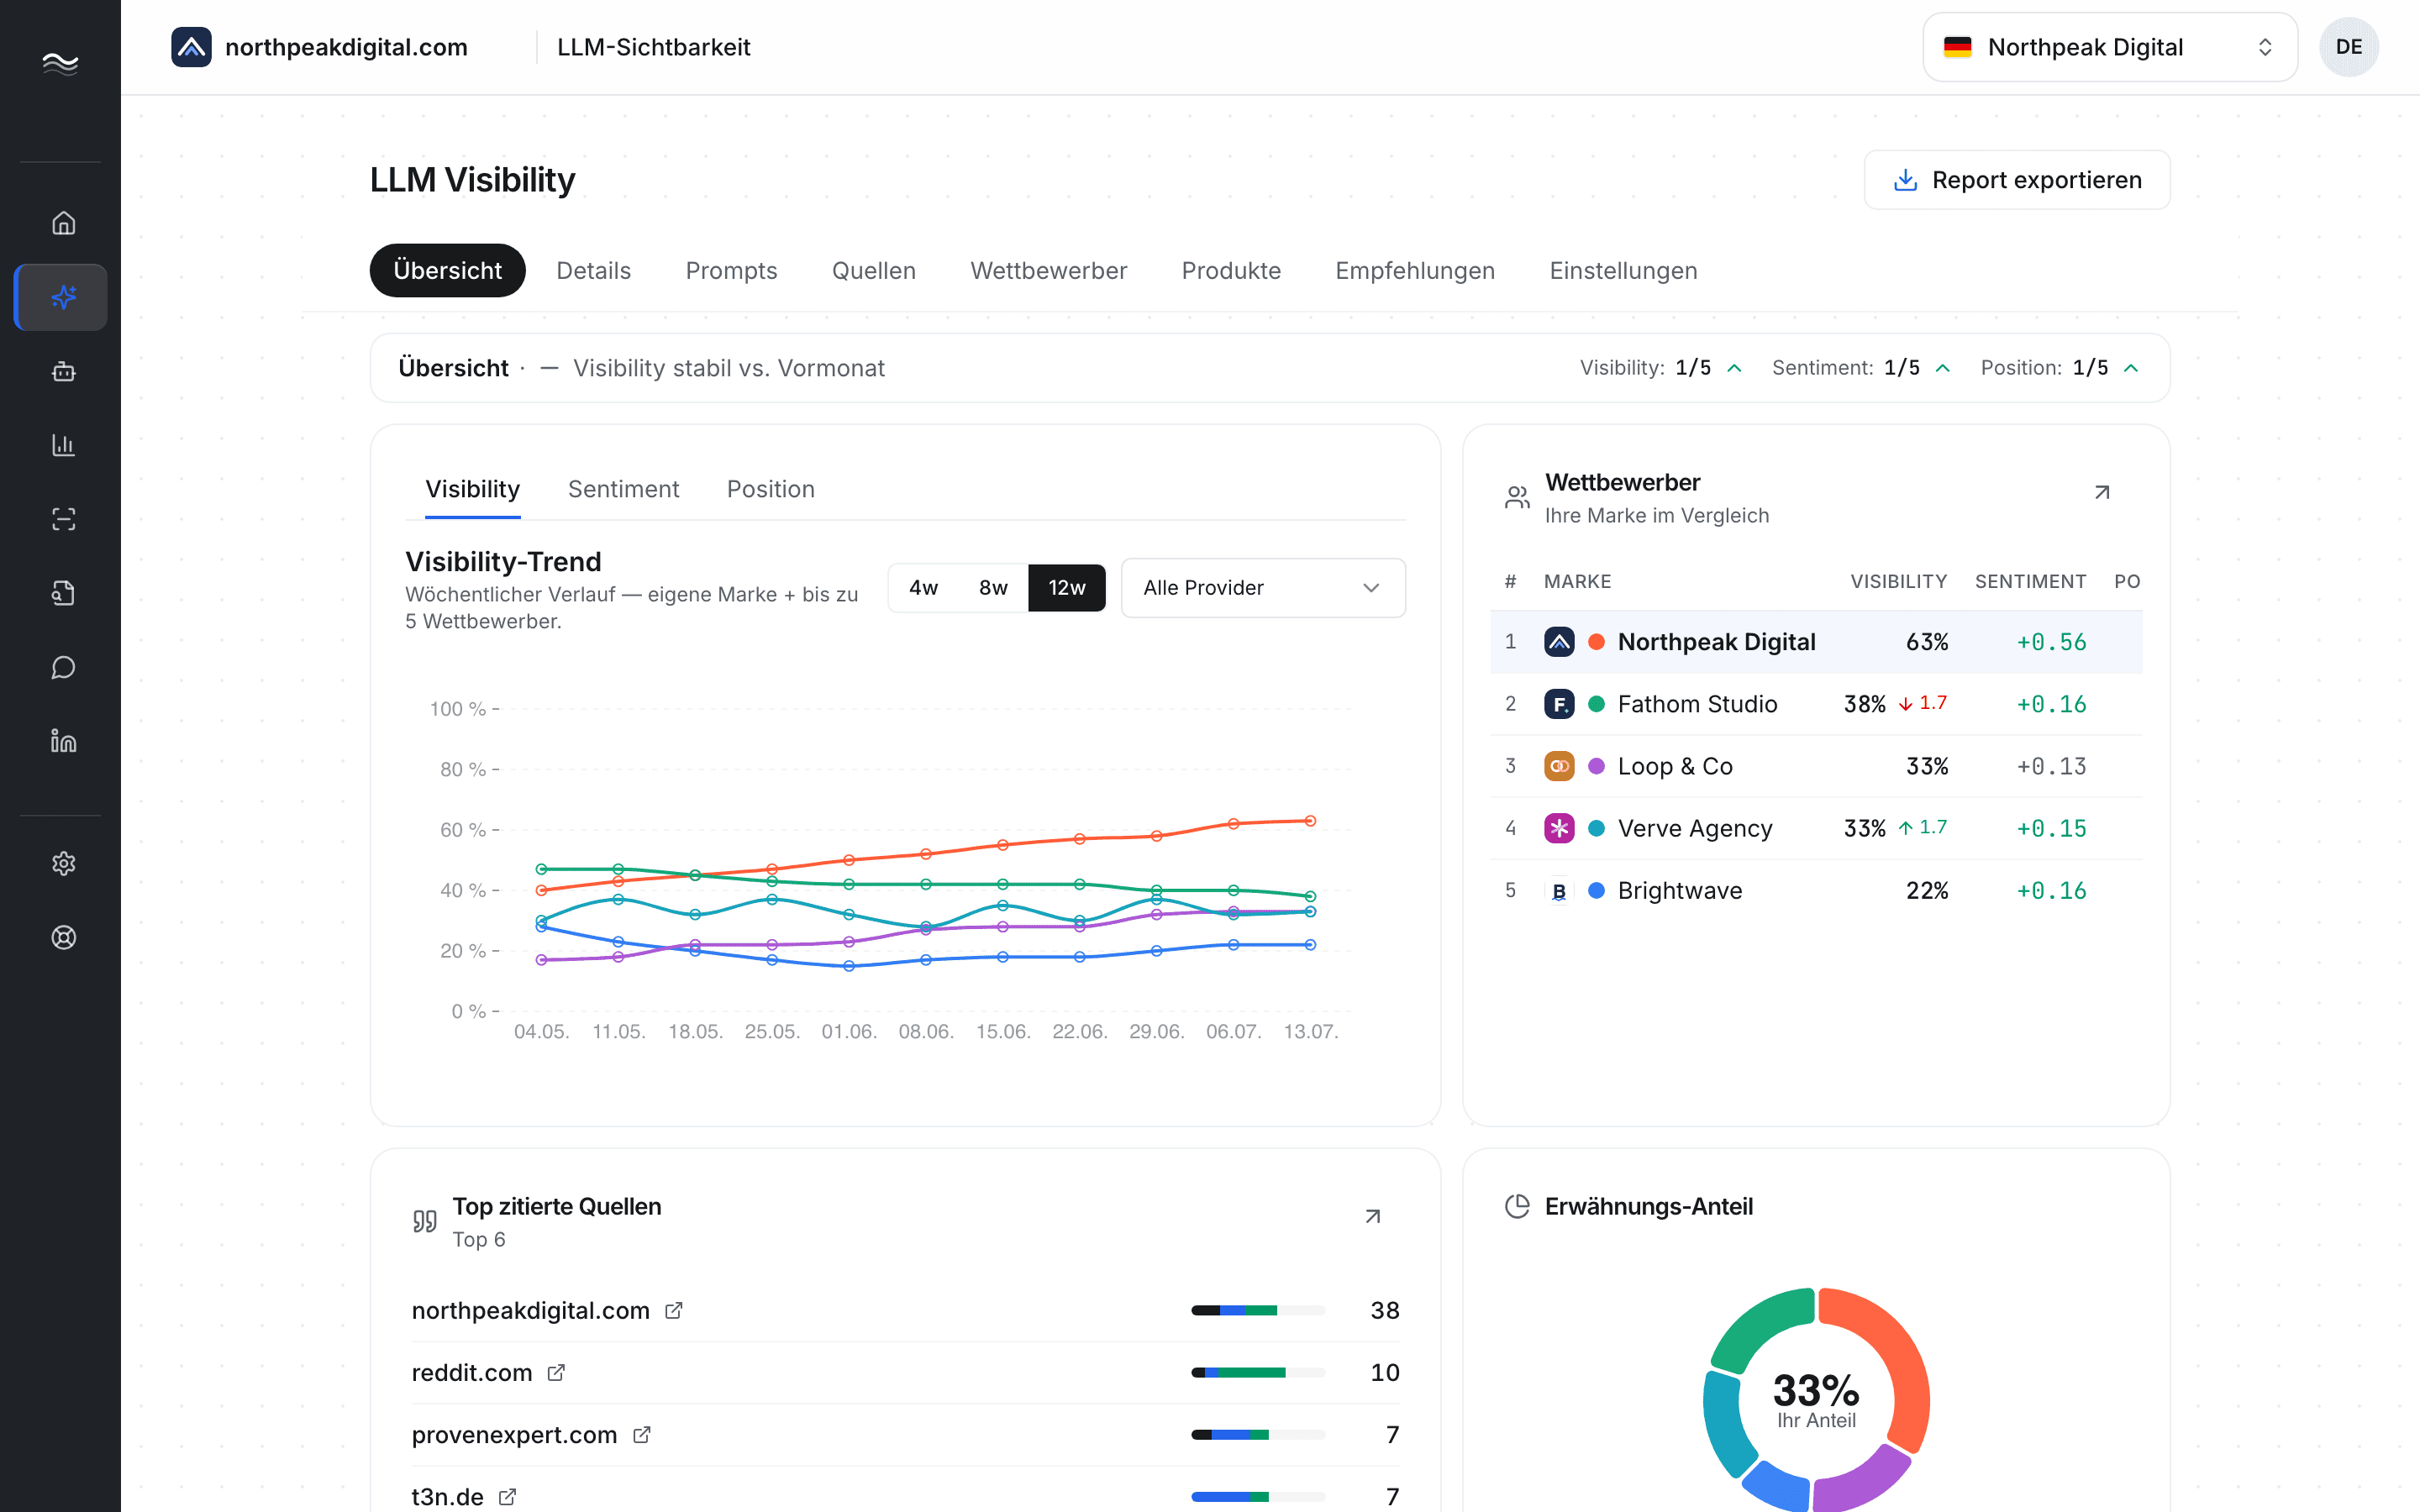Screen dimensions: 2420x1512
Task: Click the pie chart icon by Erwähnungs-Anteil
Action: coord(1517,1206)
